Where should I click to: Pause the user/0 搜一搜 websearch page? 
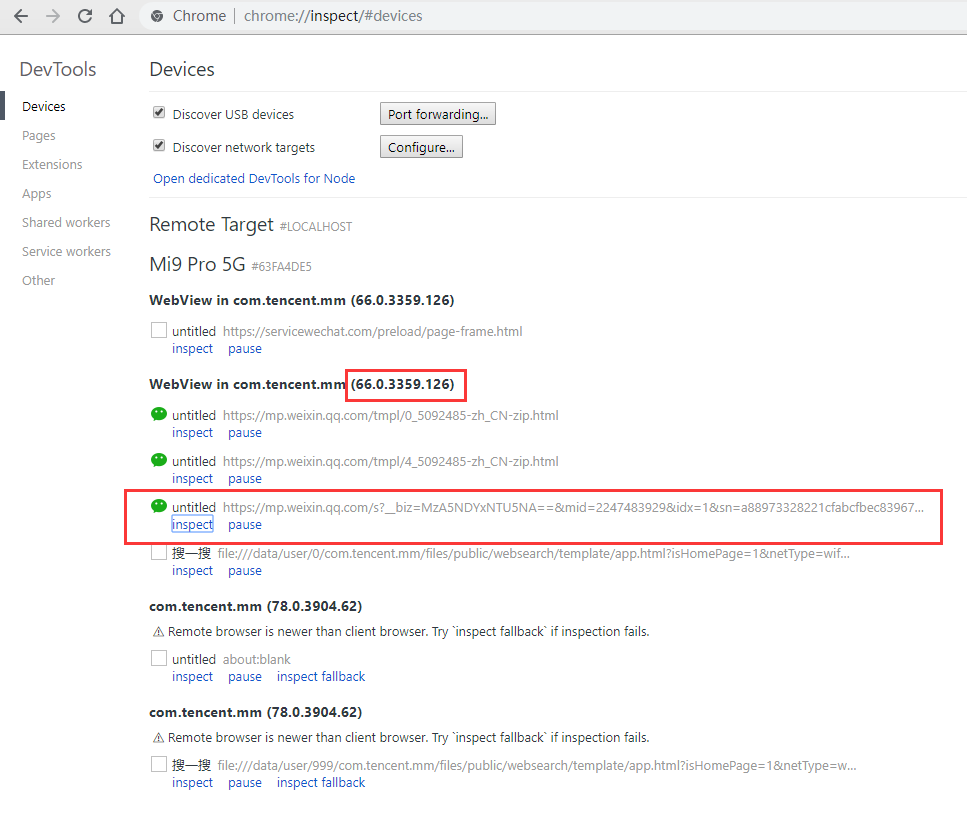pyautogui.click(x=245, y=571)
